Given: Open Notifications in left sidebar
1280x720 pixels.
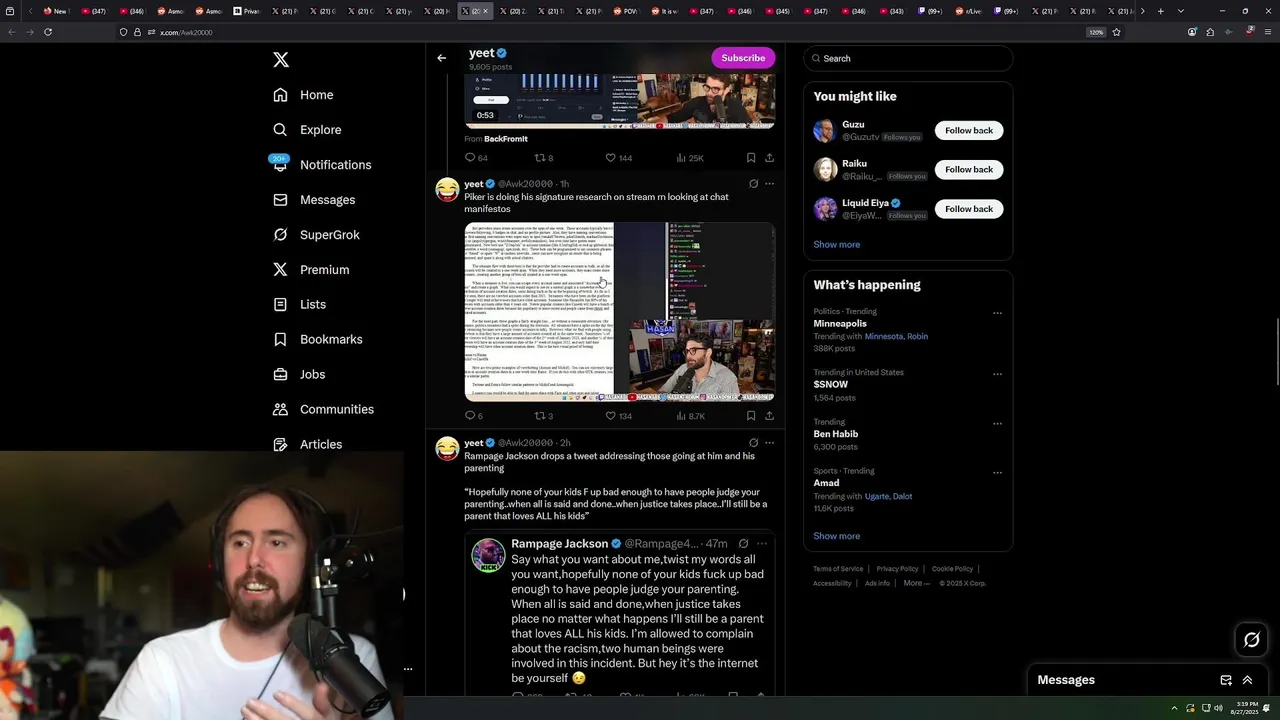Looking at the screenshot, I should pyautogui.click(x=321, y=165).
